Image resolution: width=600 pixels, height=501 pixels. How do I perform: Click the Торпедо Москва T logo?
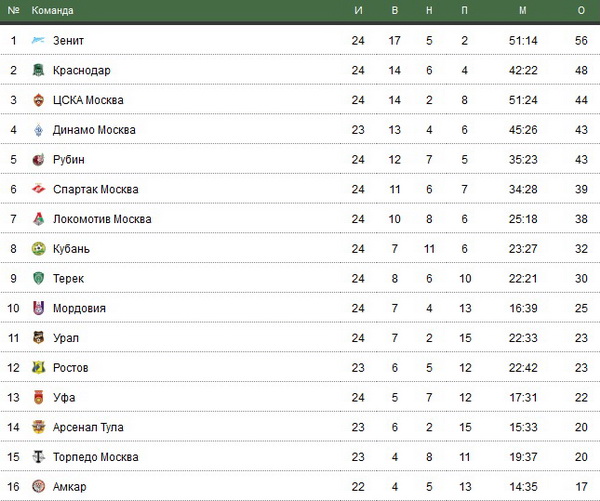click(38, 457)
